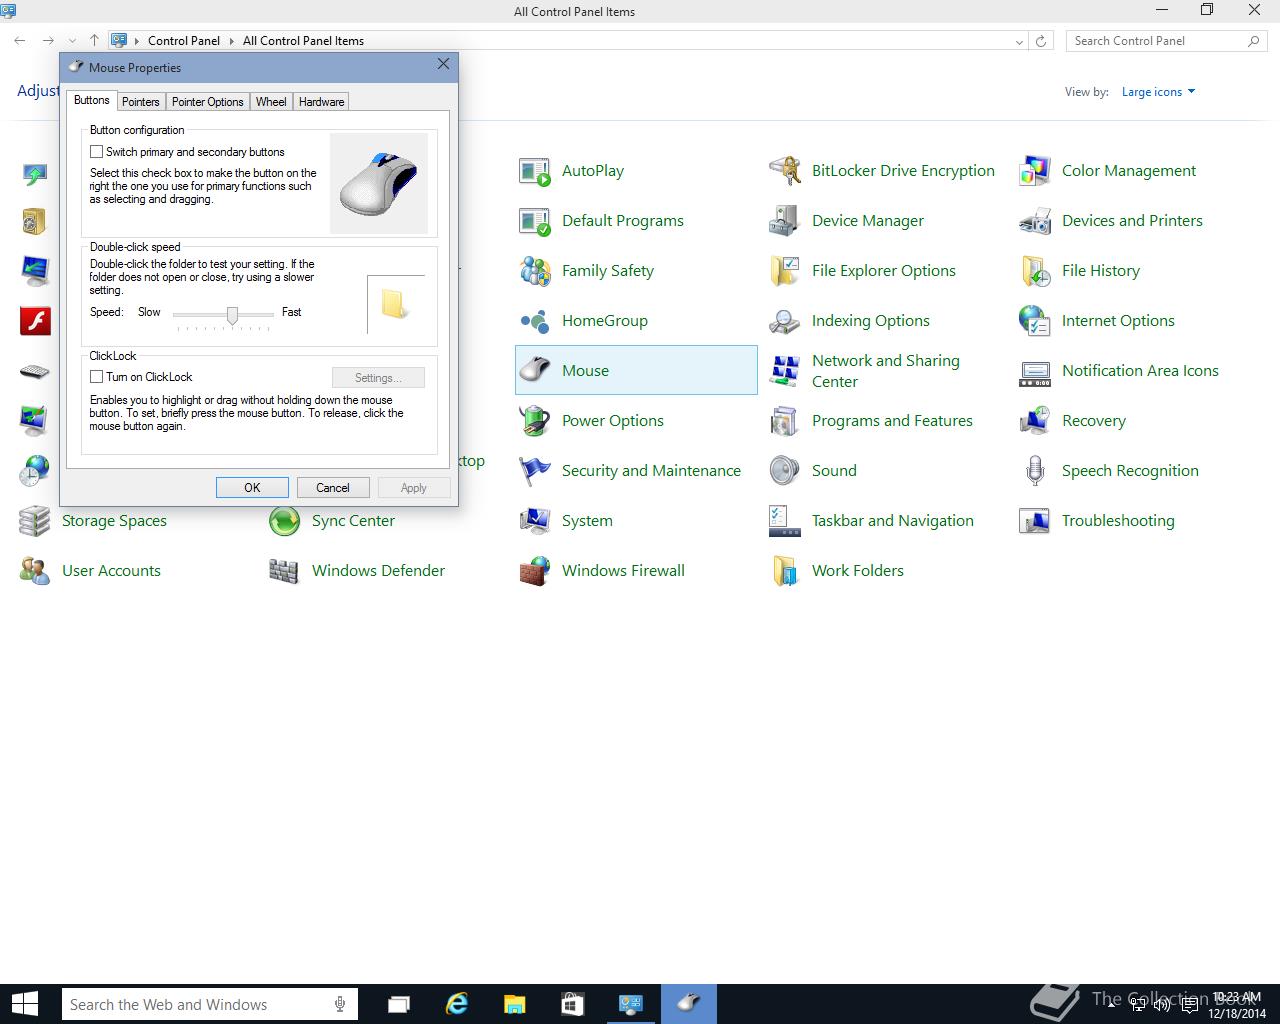Click Search the Web and Windows box

pos(209,1004)
